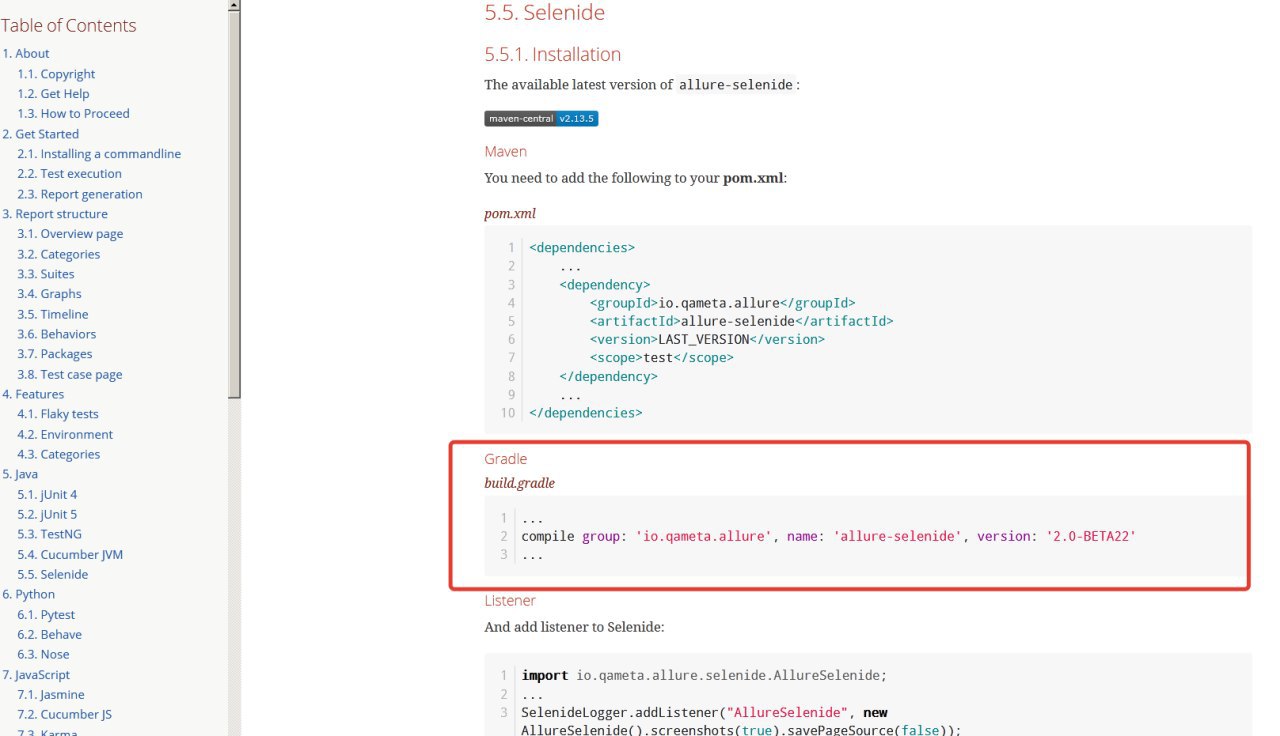This screenshot has width=1280, height=736.
Task: Open '1.2. Get Help' link
Action: tap(53, 94)
